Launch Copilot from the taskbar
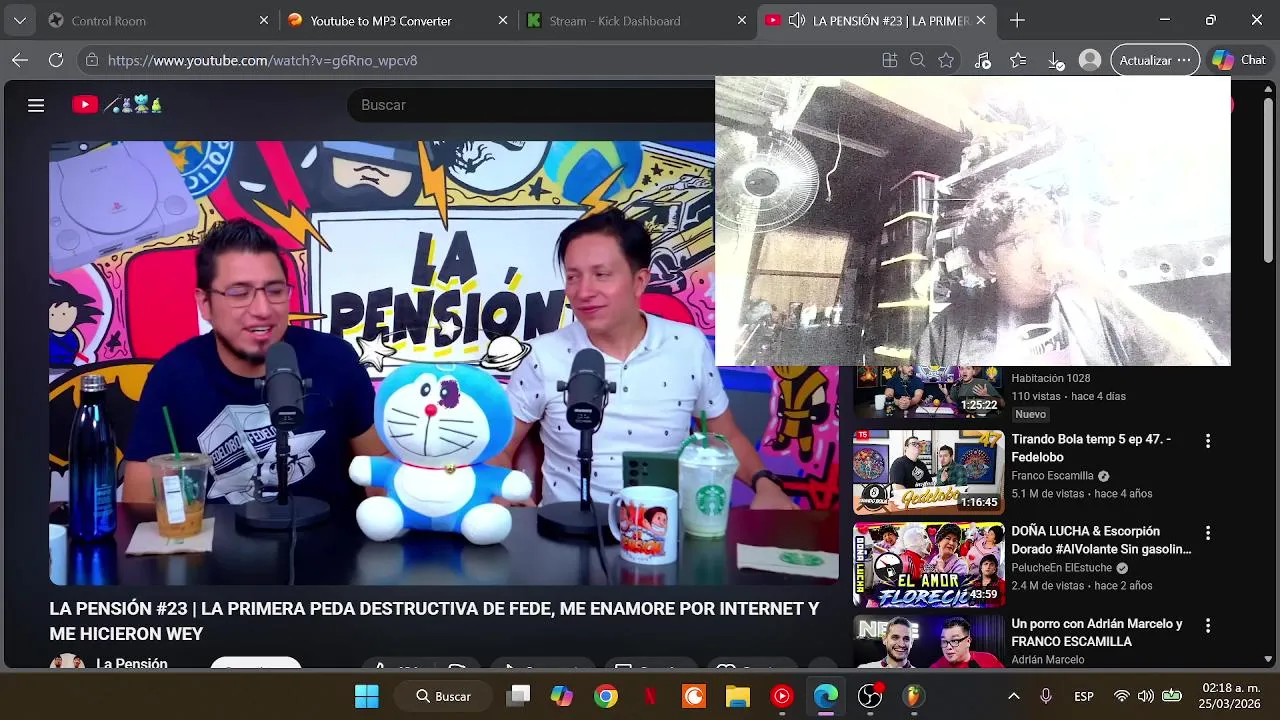The width and height of the screenshot is (1280, 720). [x=562, y=696]
